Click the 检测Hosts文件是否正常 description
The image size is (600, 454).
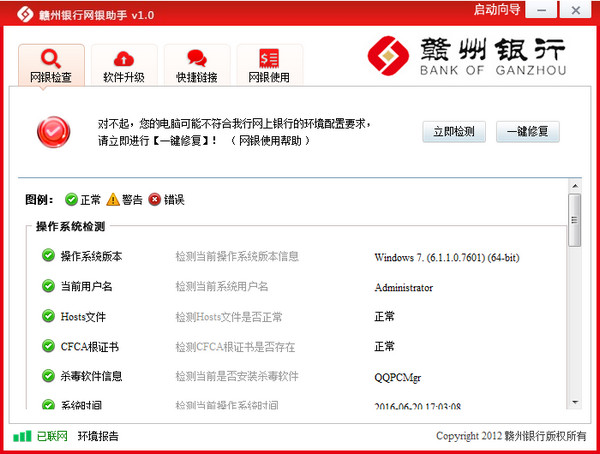(x=229, y=317)
